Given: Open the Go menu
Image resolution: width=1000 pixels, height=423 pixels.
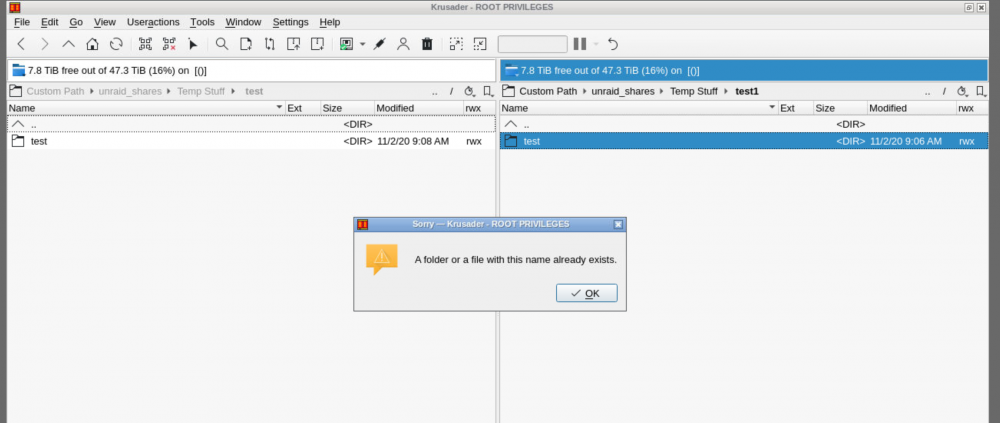Looking at the screenshot, I should (77, 22).
